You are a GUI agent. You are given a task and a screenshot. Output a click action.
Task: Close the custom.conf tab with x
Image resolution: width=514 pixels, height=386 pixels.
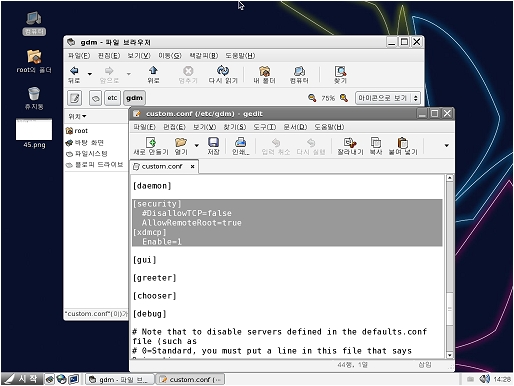point(192,166)
